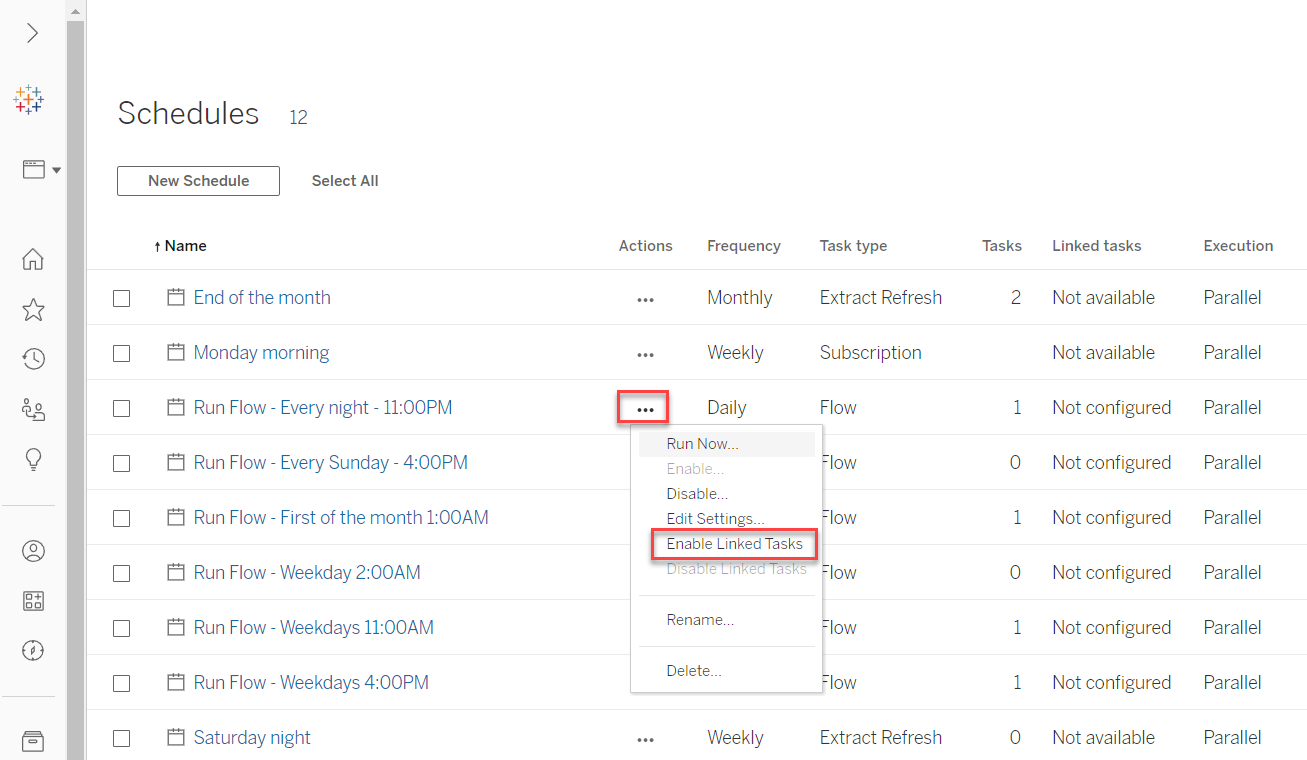The height and width of the screenshot is (760, 1307).
Task: Open the Home icon in sidebar
Action: [33, 260]
